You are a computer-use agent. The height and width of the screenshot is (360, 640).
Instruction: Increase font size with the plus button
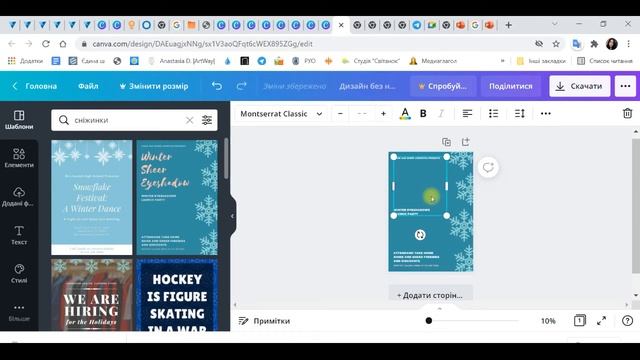point(383,114)
